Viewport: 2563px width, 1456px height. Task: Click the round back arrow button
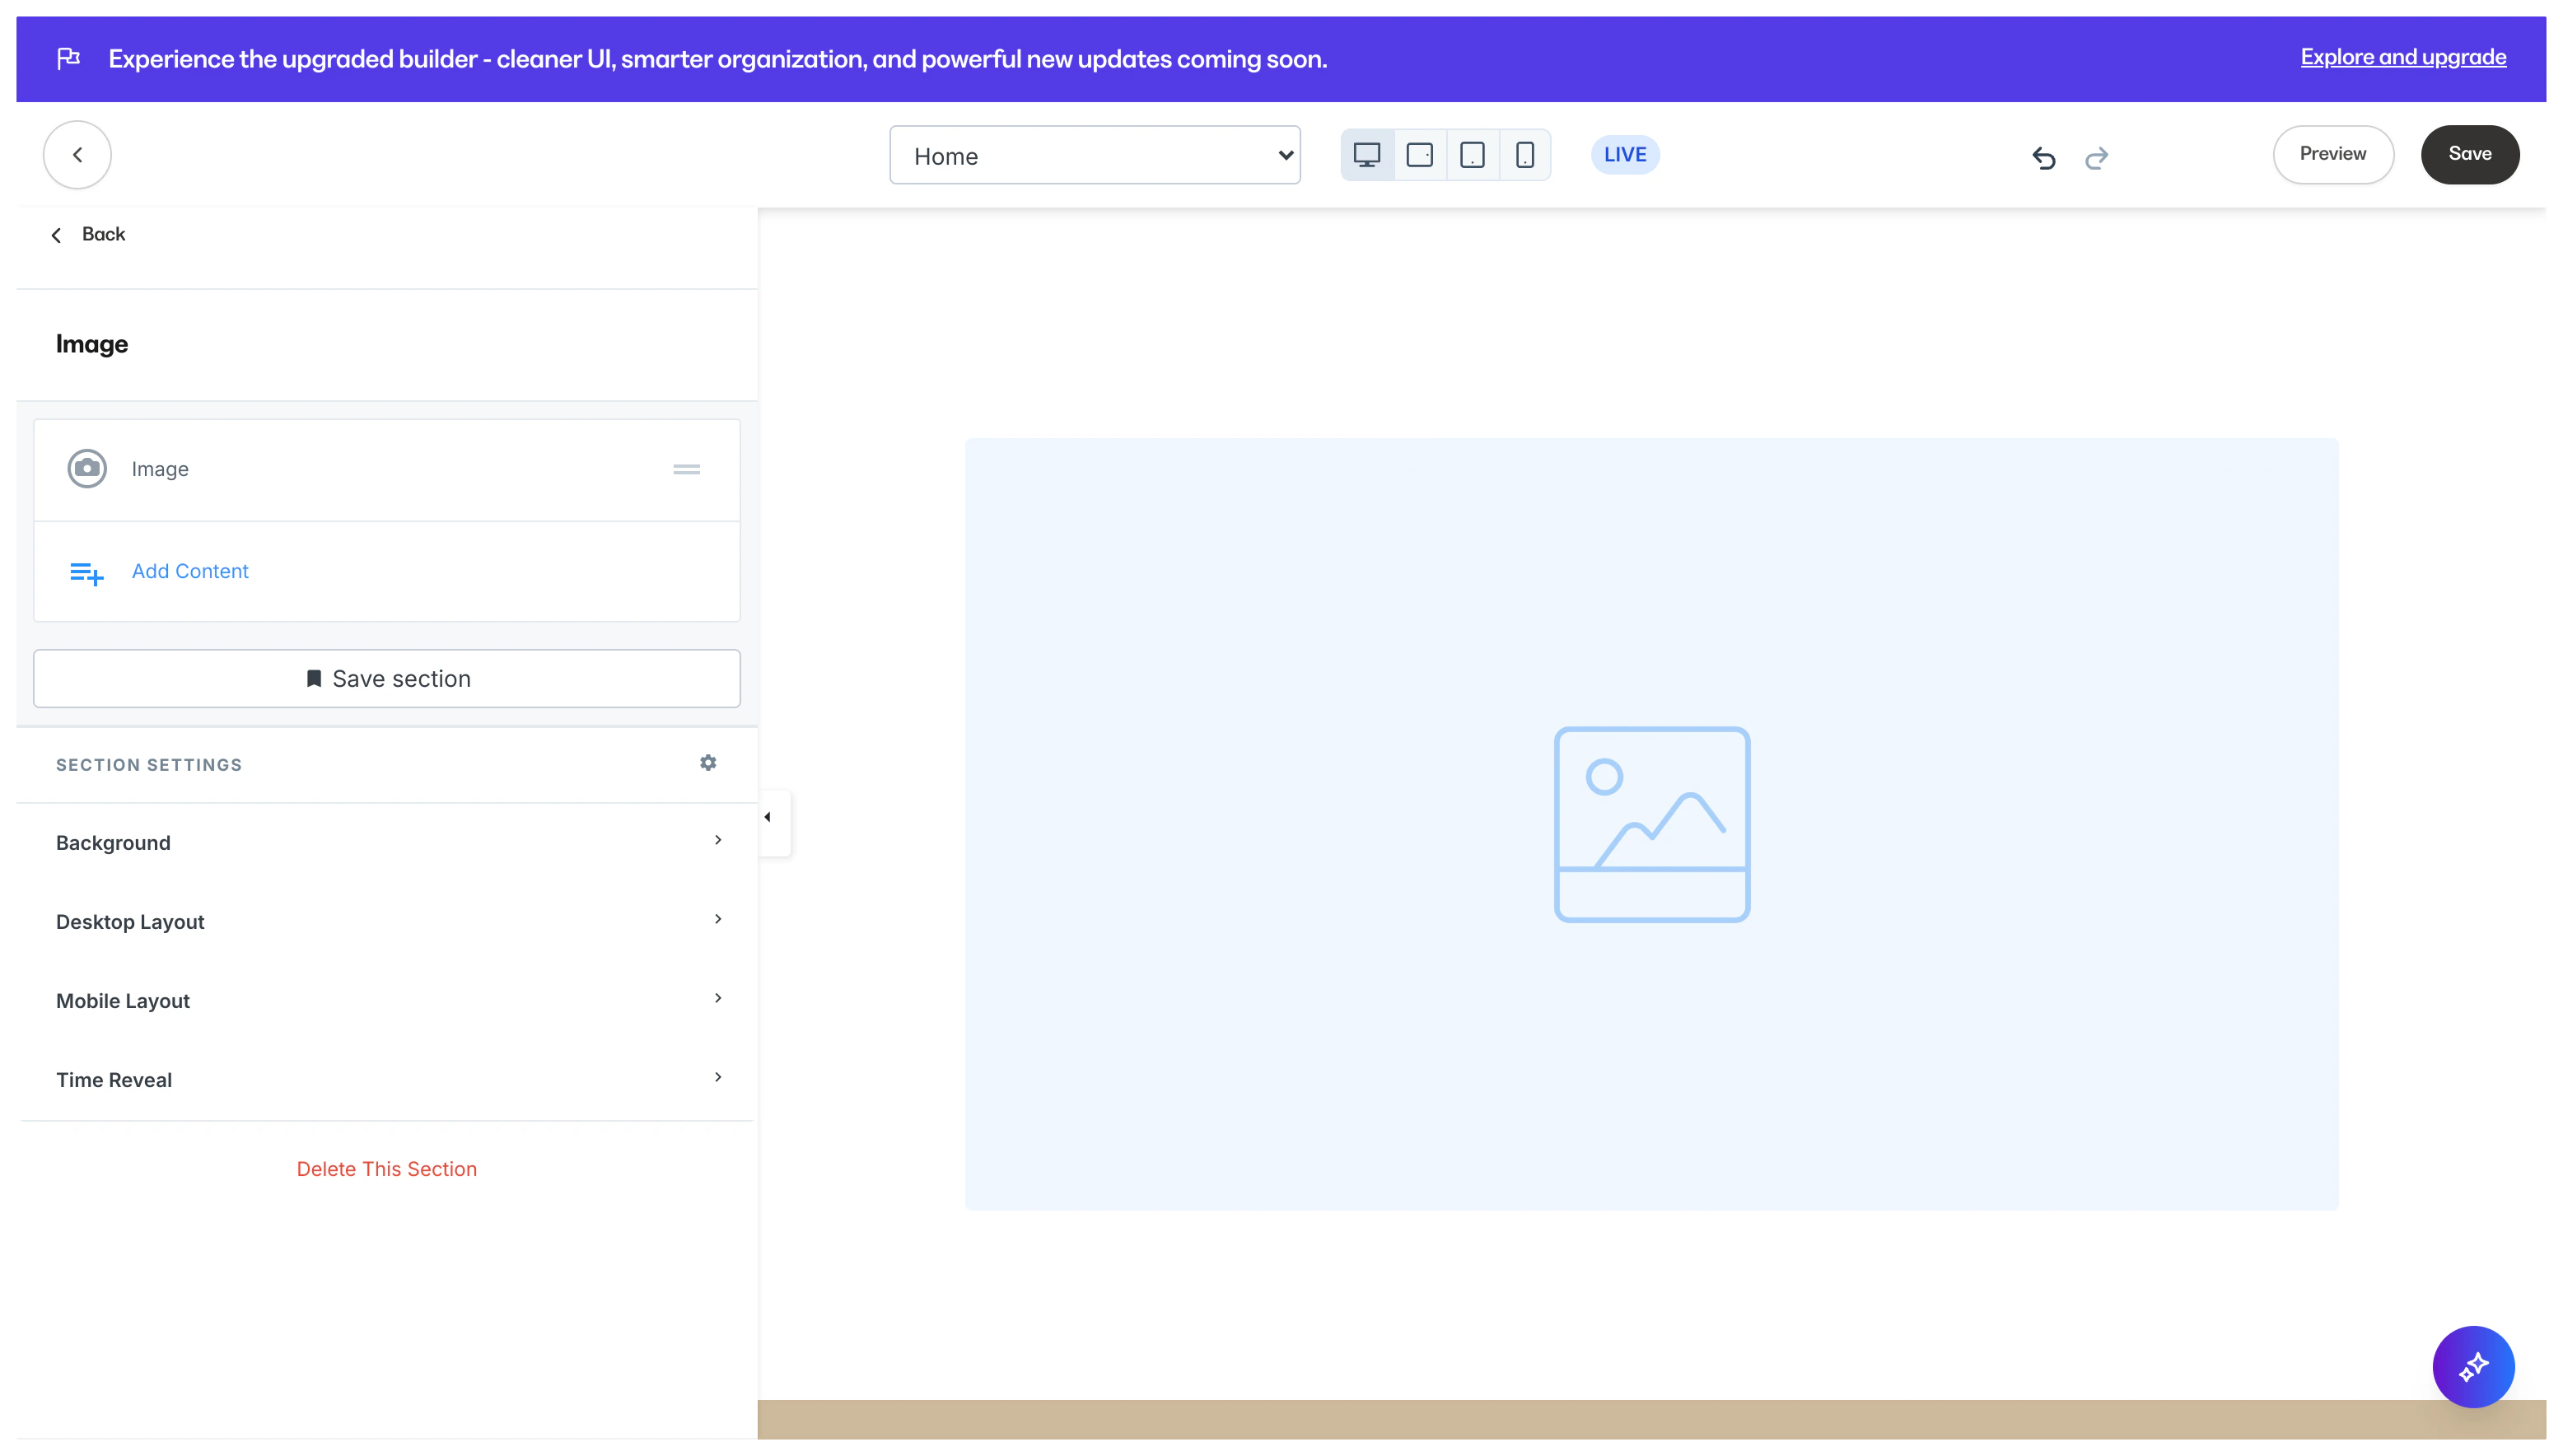pos(77,155)
